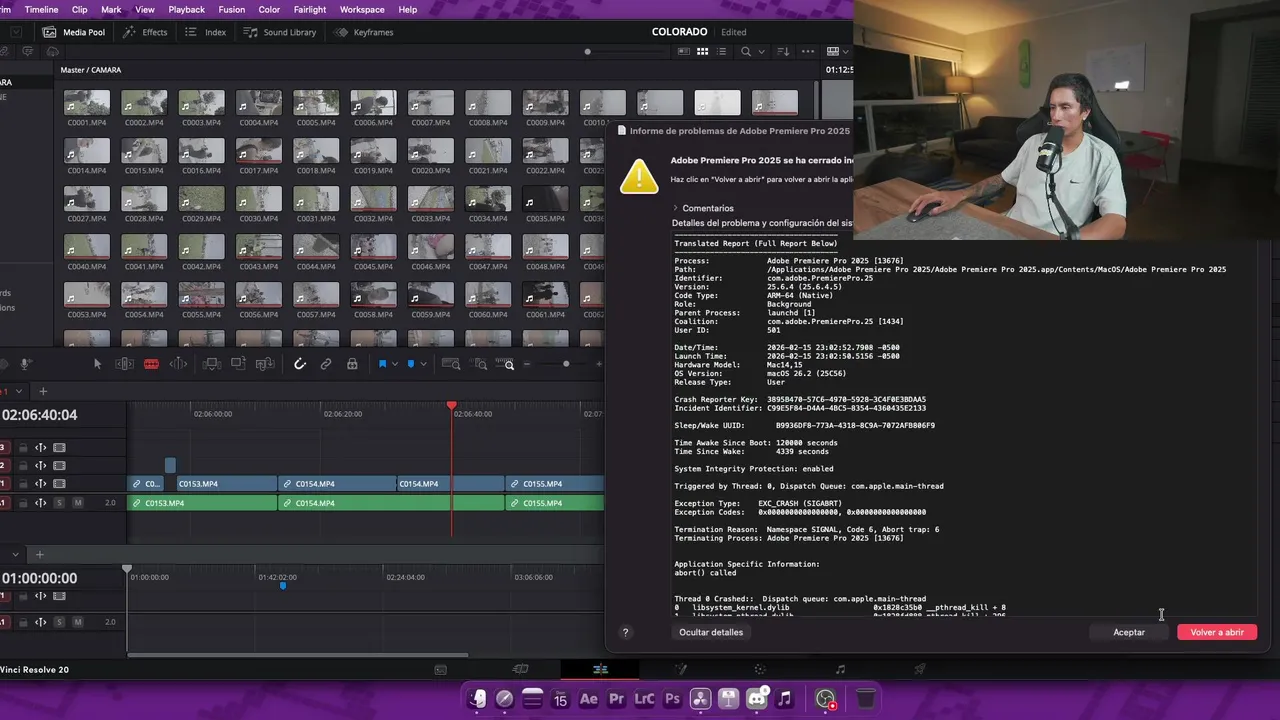
Task: Toggle the Linked Selection chain icon
Action: tap(326, 364)
